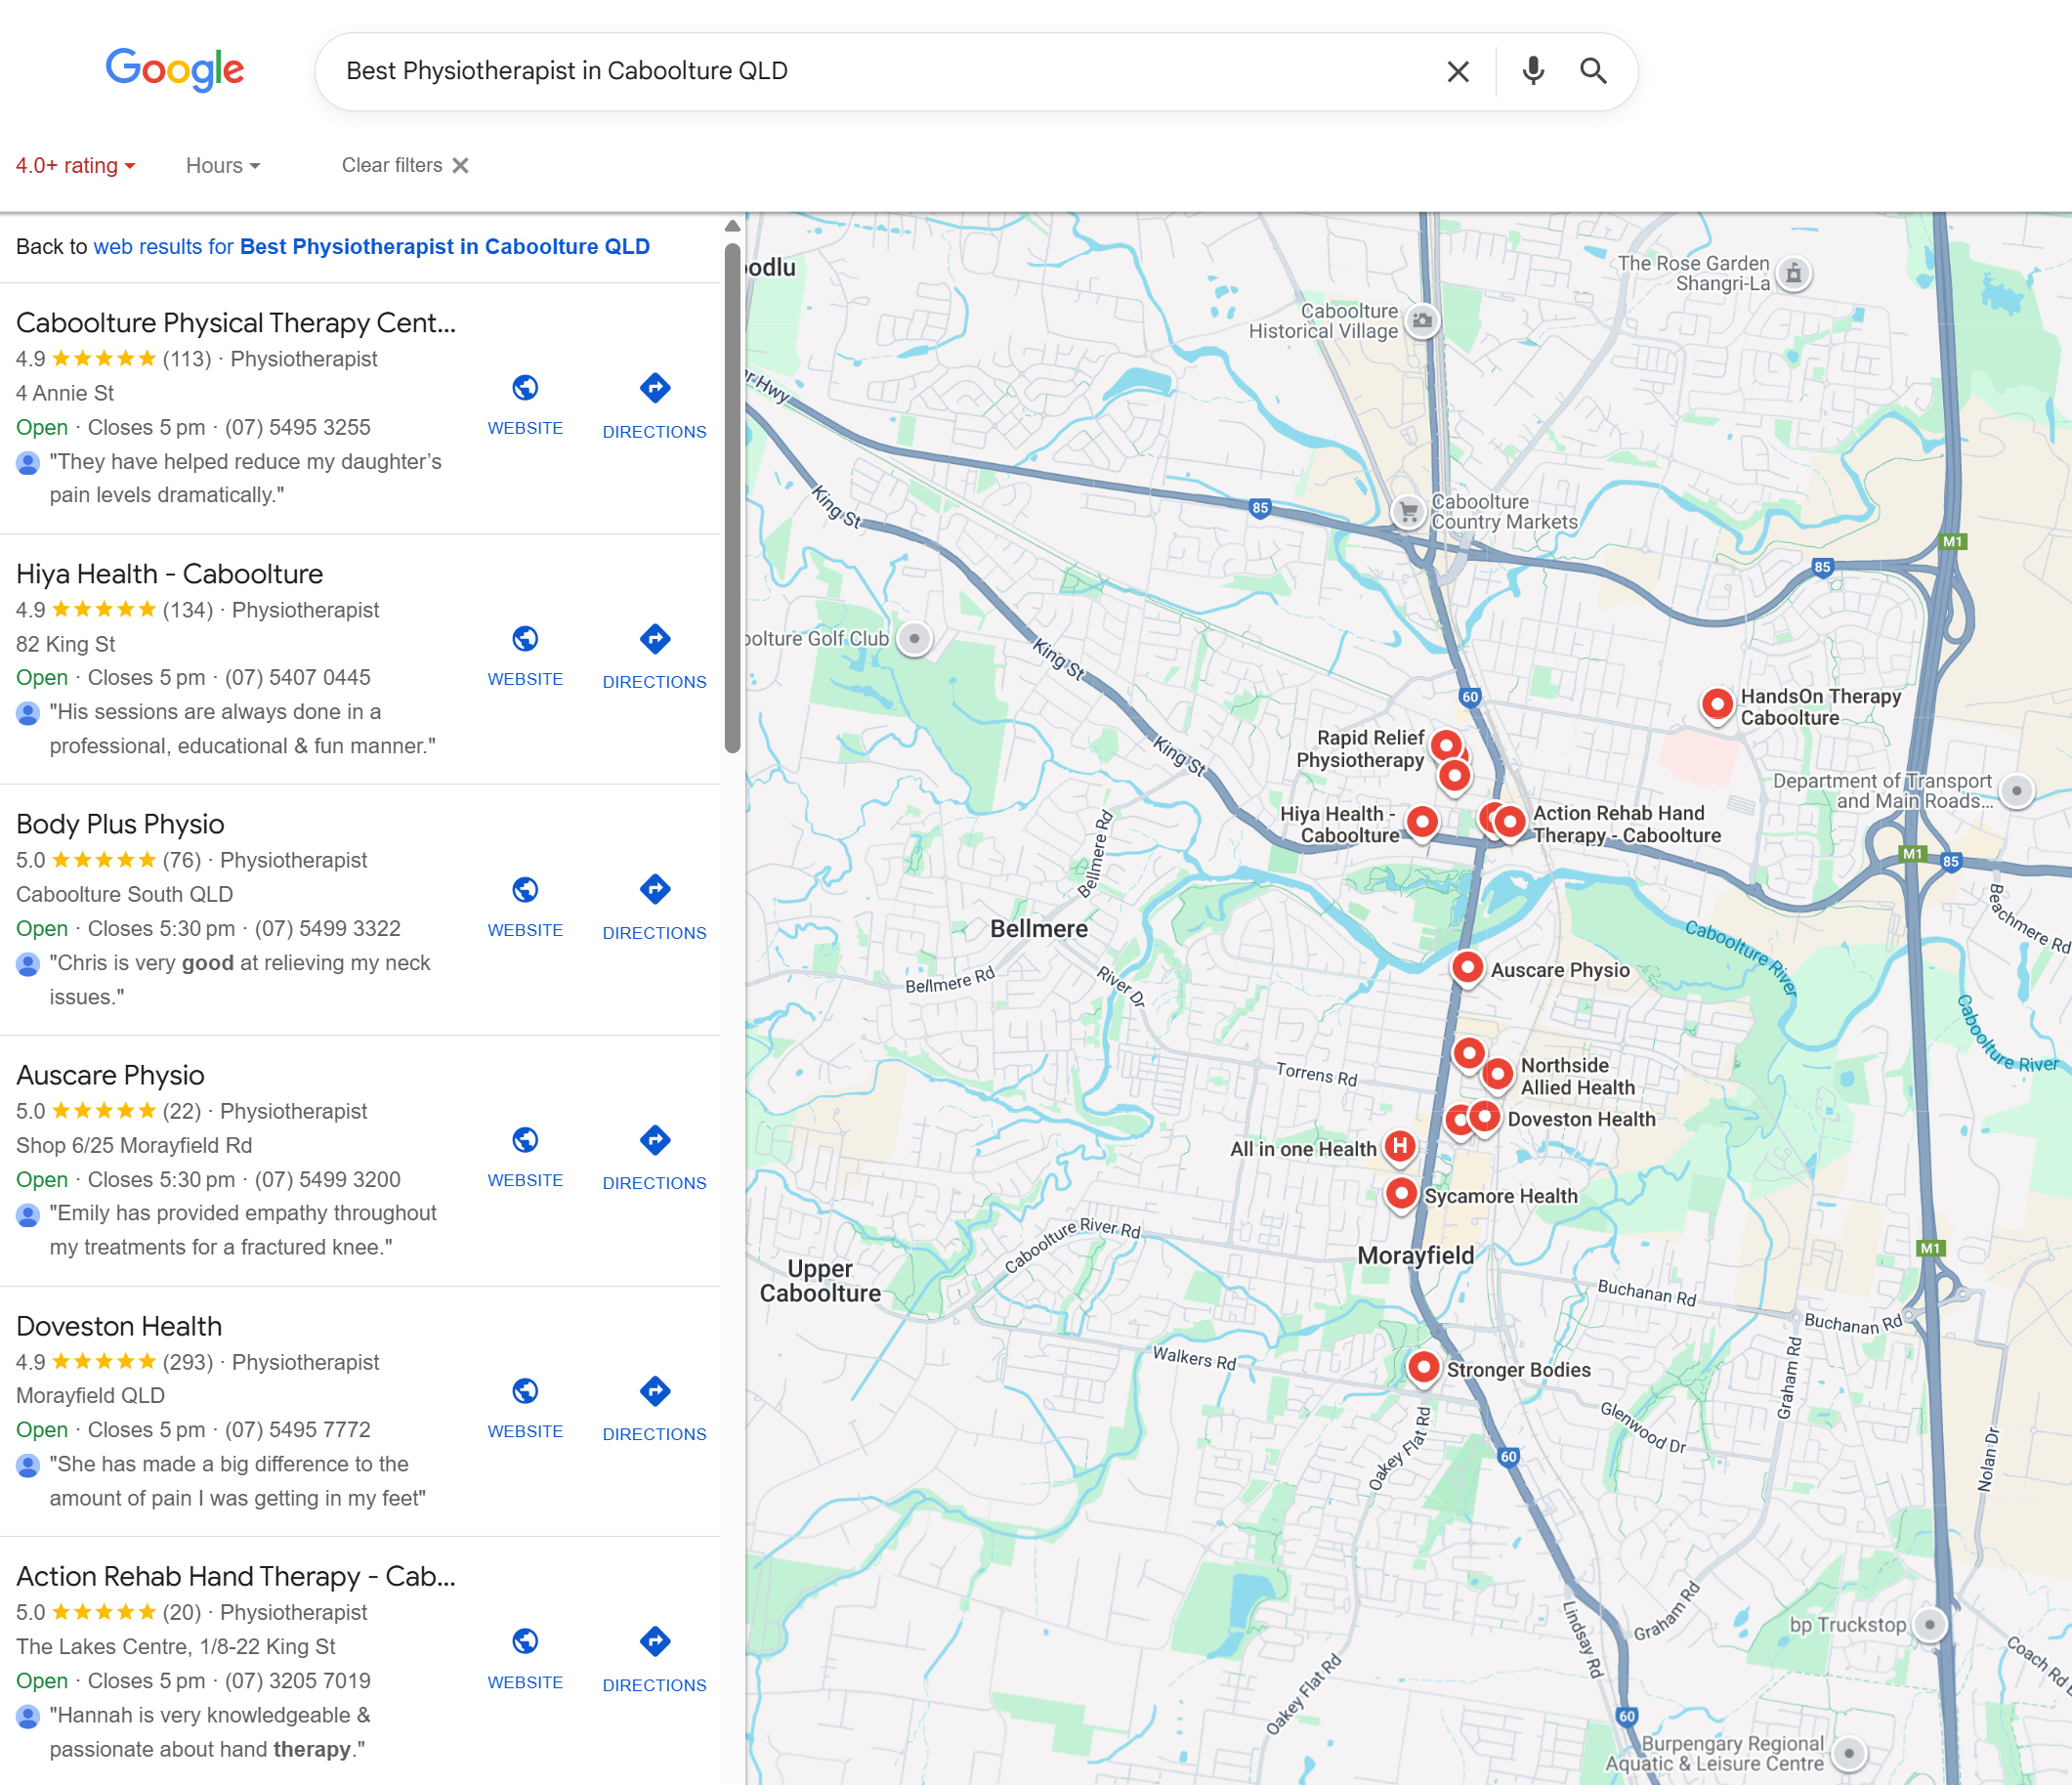This screenshot has height=1785, width=2072.
Task: Click HandsOn Therapy Caboolture map pin
Action: tap(1716, 704)
